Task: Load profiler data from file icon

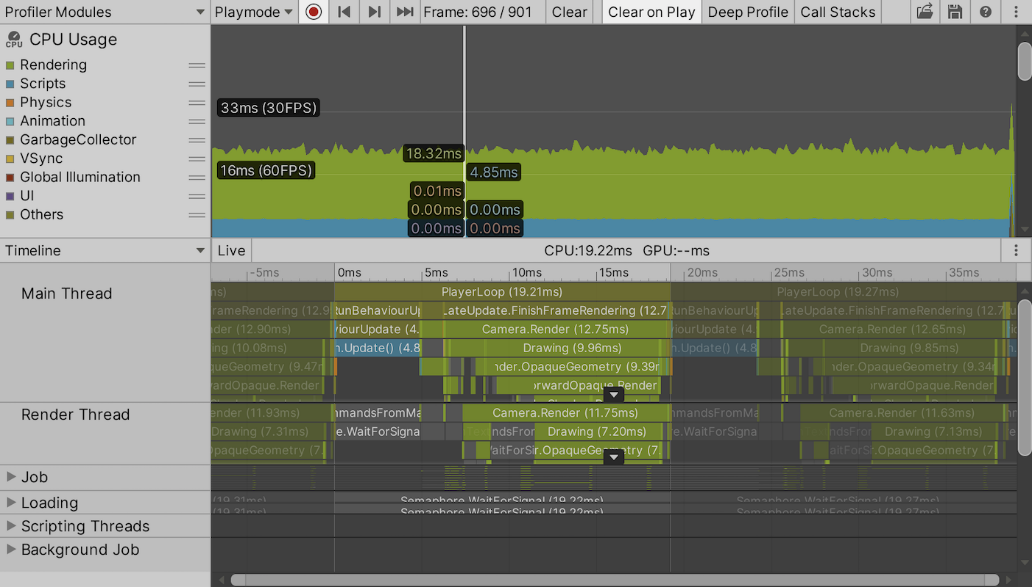Action: tap(925, 12)
